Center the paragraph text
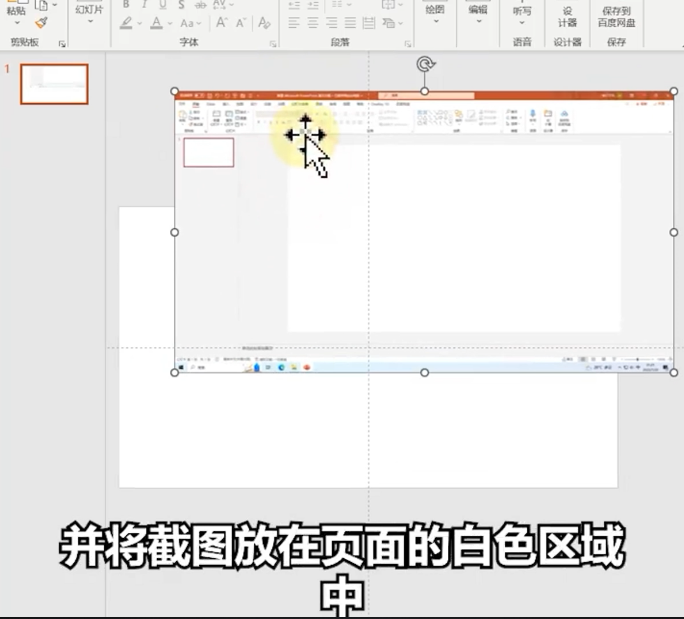The height and width of the screenshot is (619, 684). click(313, 23)
